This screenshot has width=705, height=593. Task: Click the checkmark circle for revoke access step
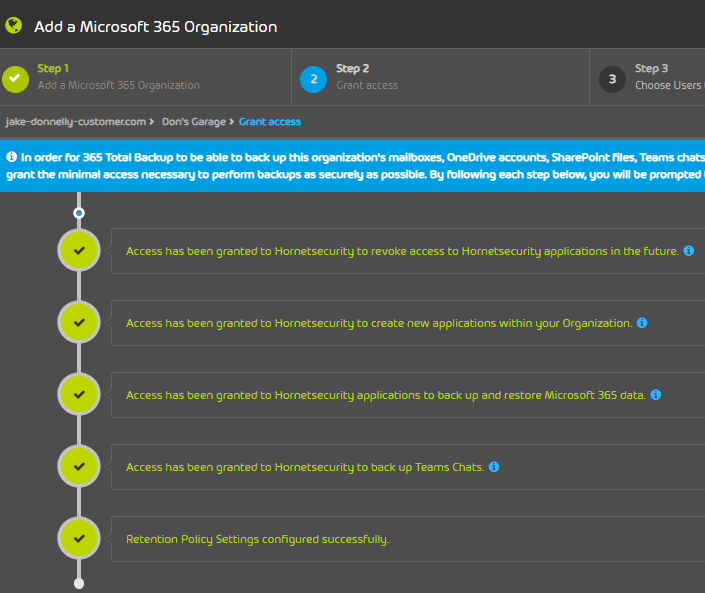79,250
